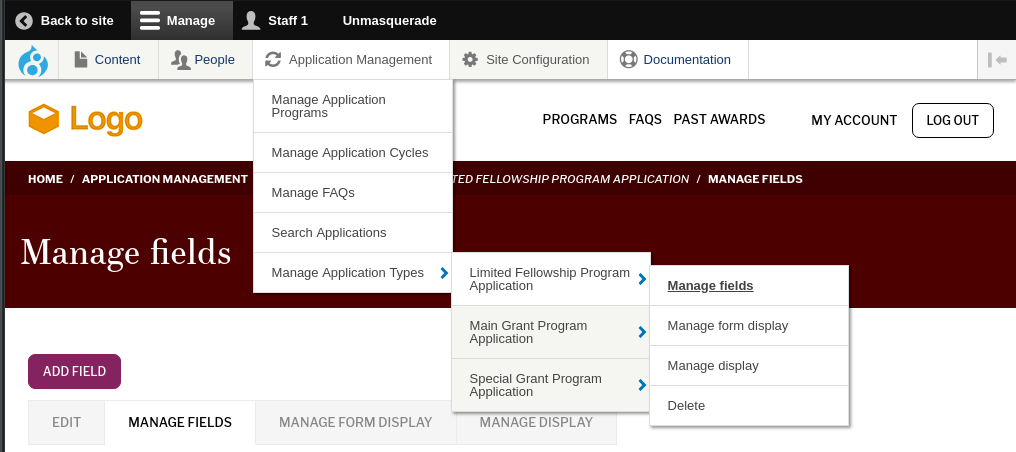Click the Staff 1 user icon

click(x=251, y=20)
